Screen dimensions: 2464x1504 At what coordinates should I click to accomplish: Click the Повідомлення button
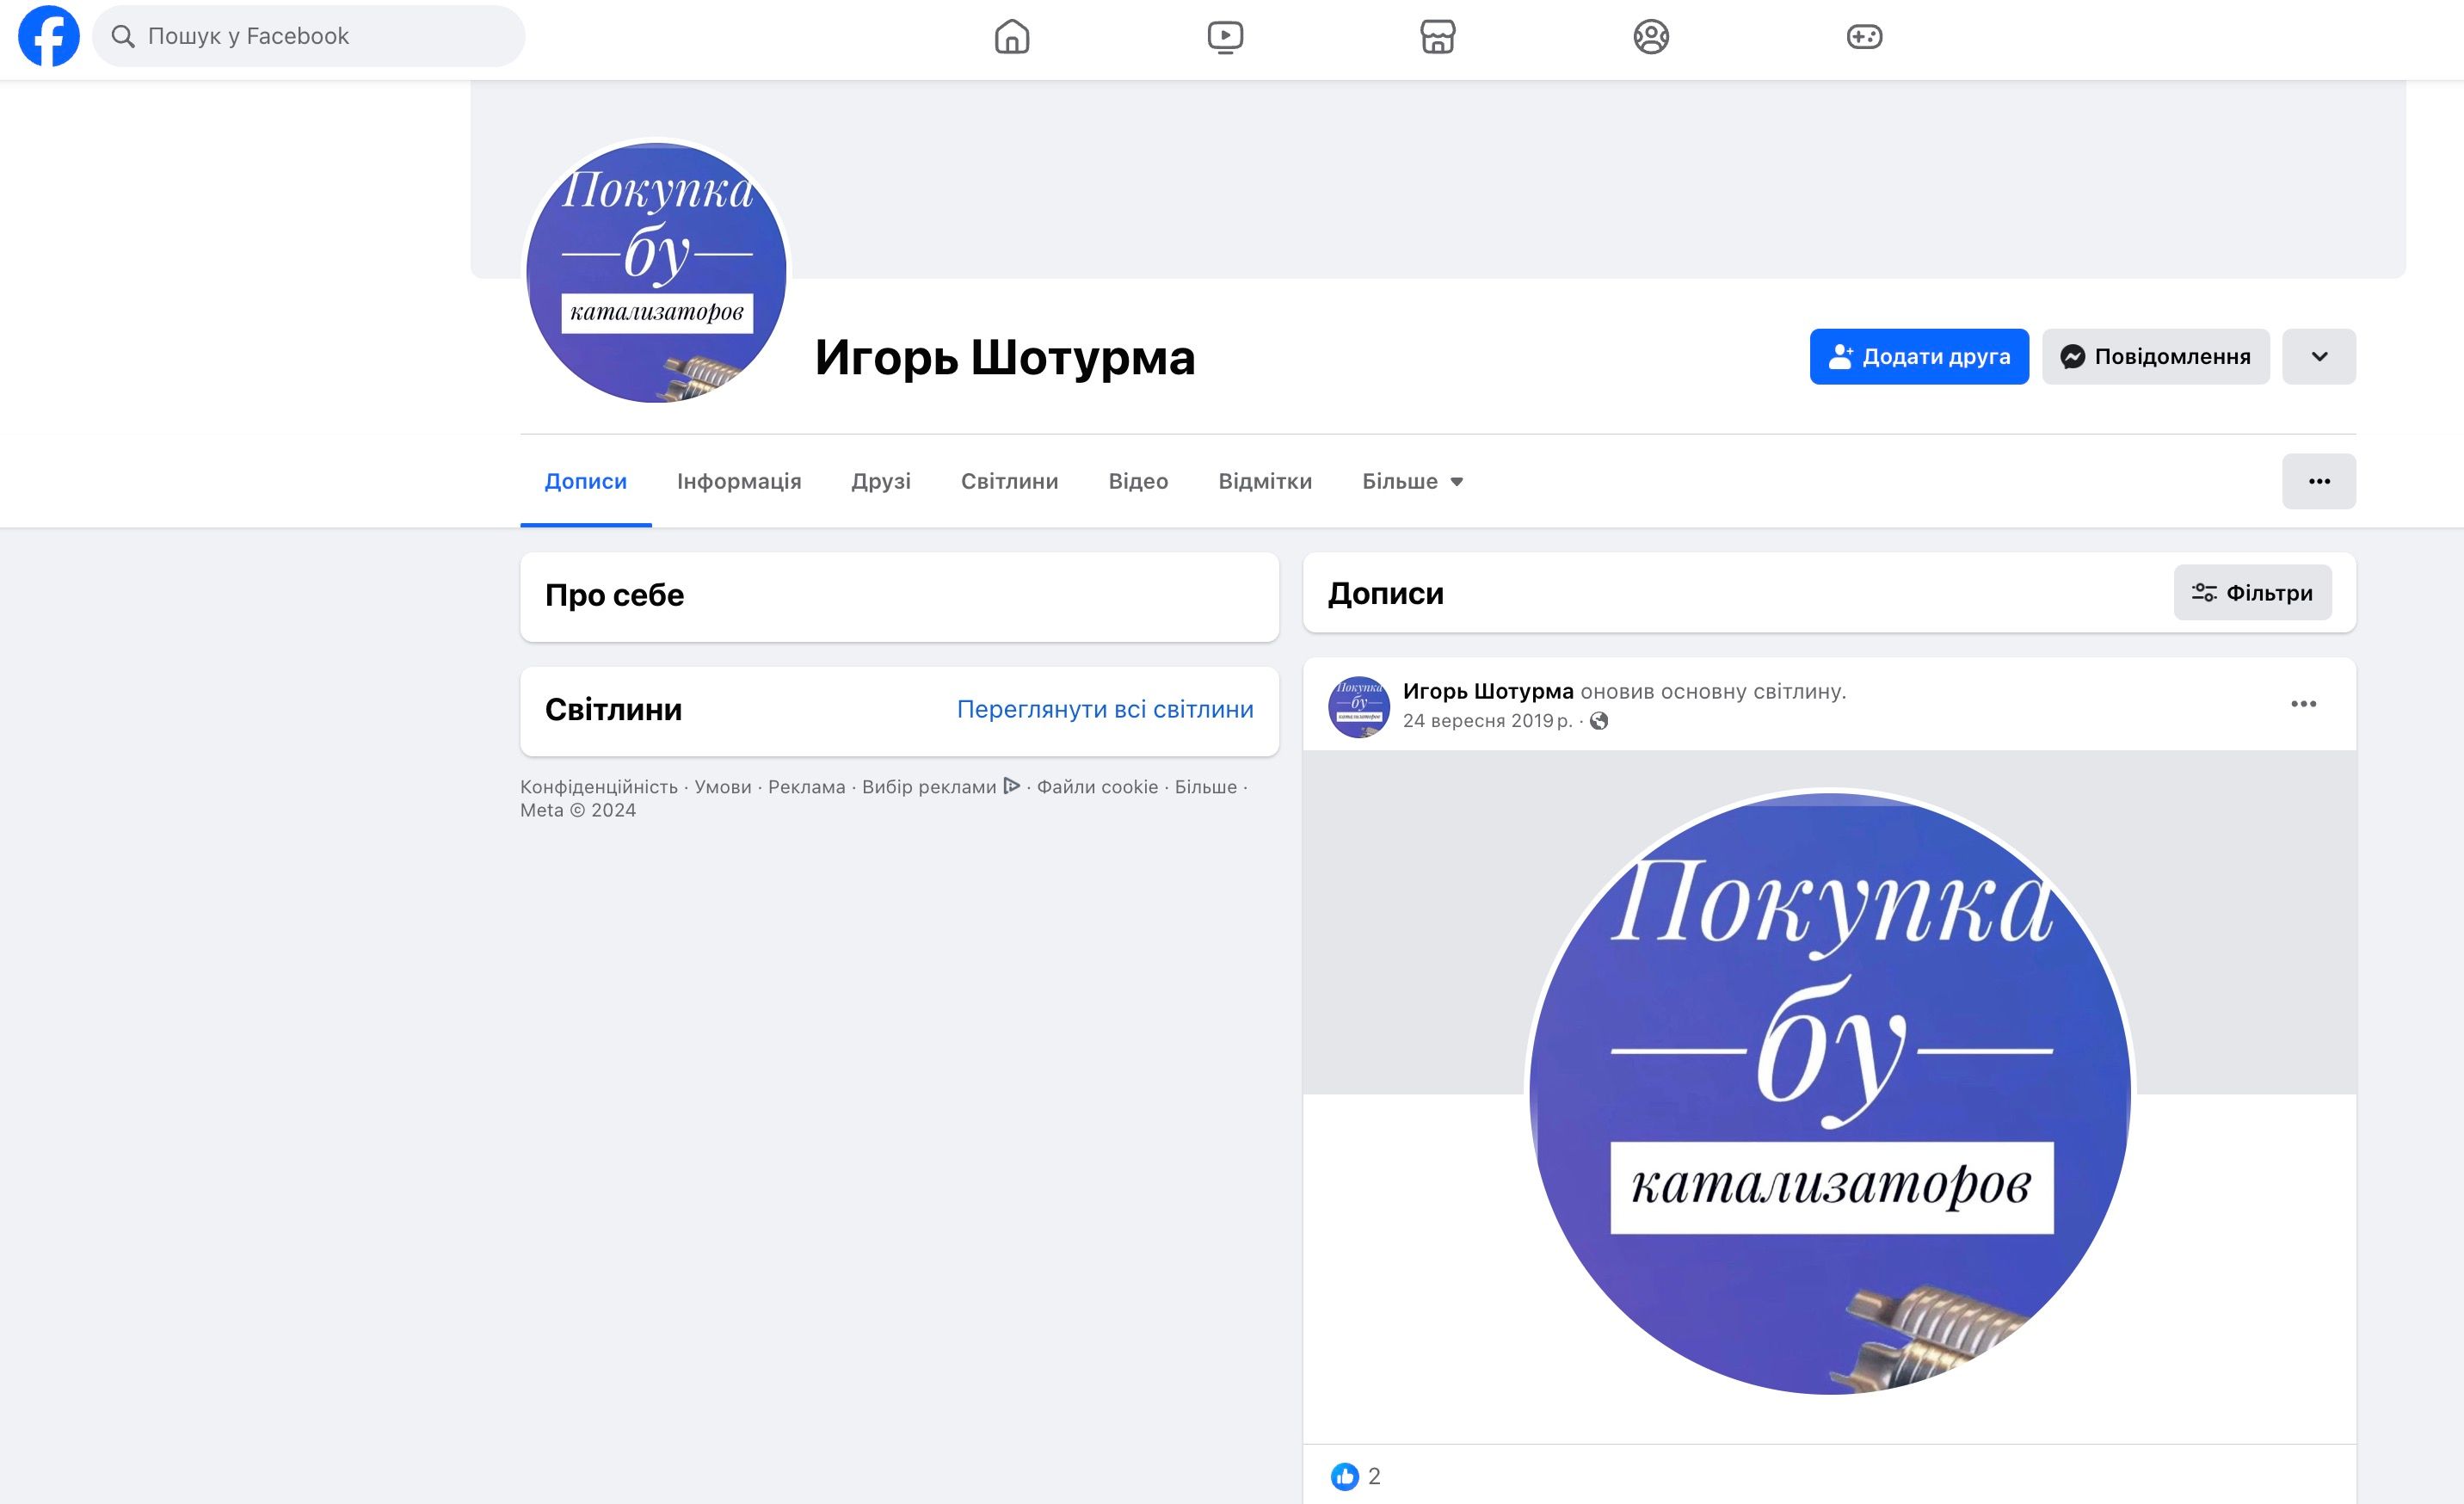(x=2155, y=356)
